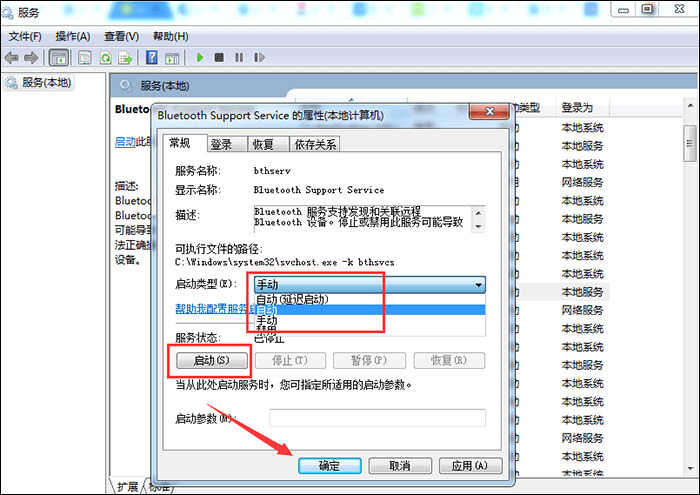Click the 确定 button
Screen dimensions: 700x495
click(329, 466)
